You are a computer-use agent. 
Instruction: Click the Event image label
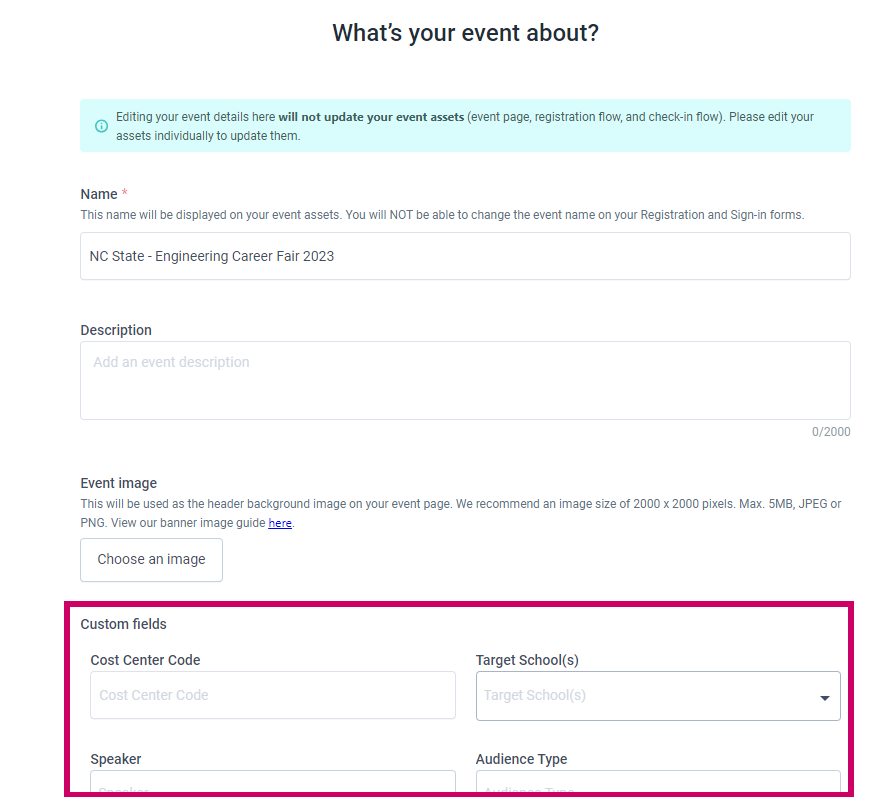(x=119, y=483)
